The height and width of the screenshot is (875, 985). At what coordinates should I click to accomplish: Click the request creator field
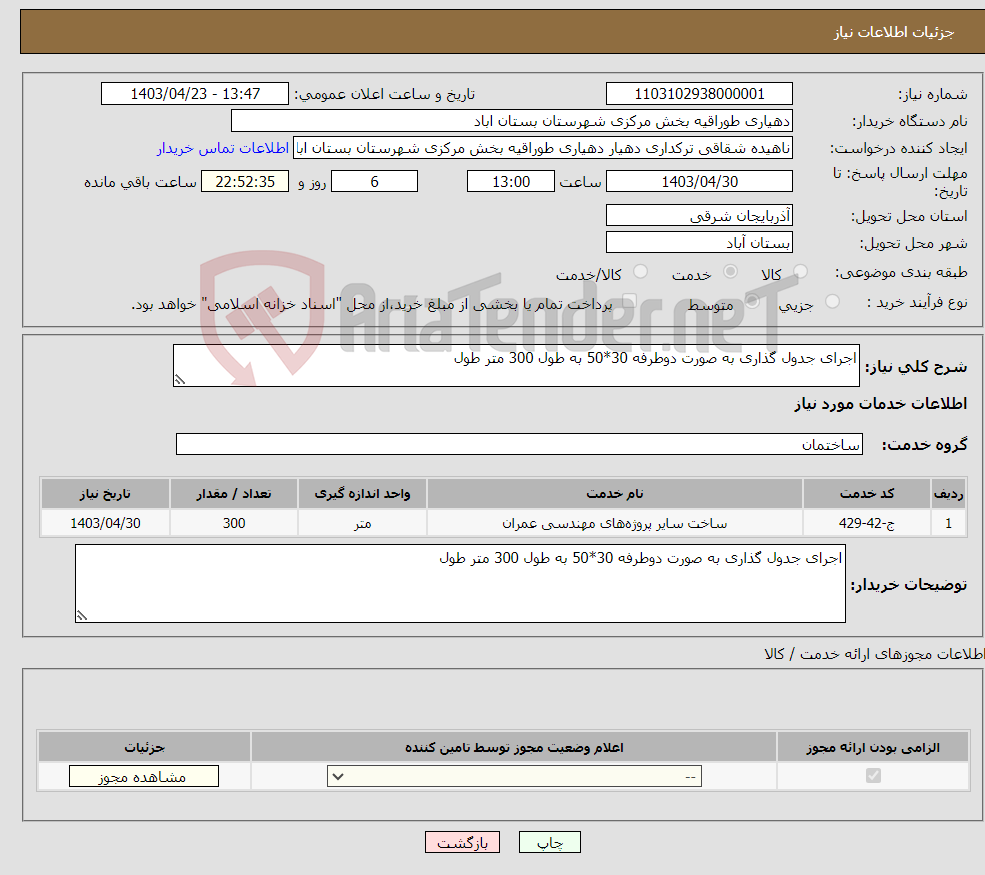543,148
